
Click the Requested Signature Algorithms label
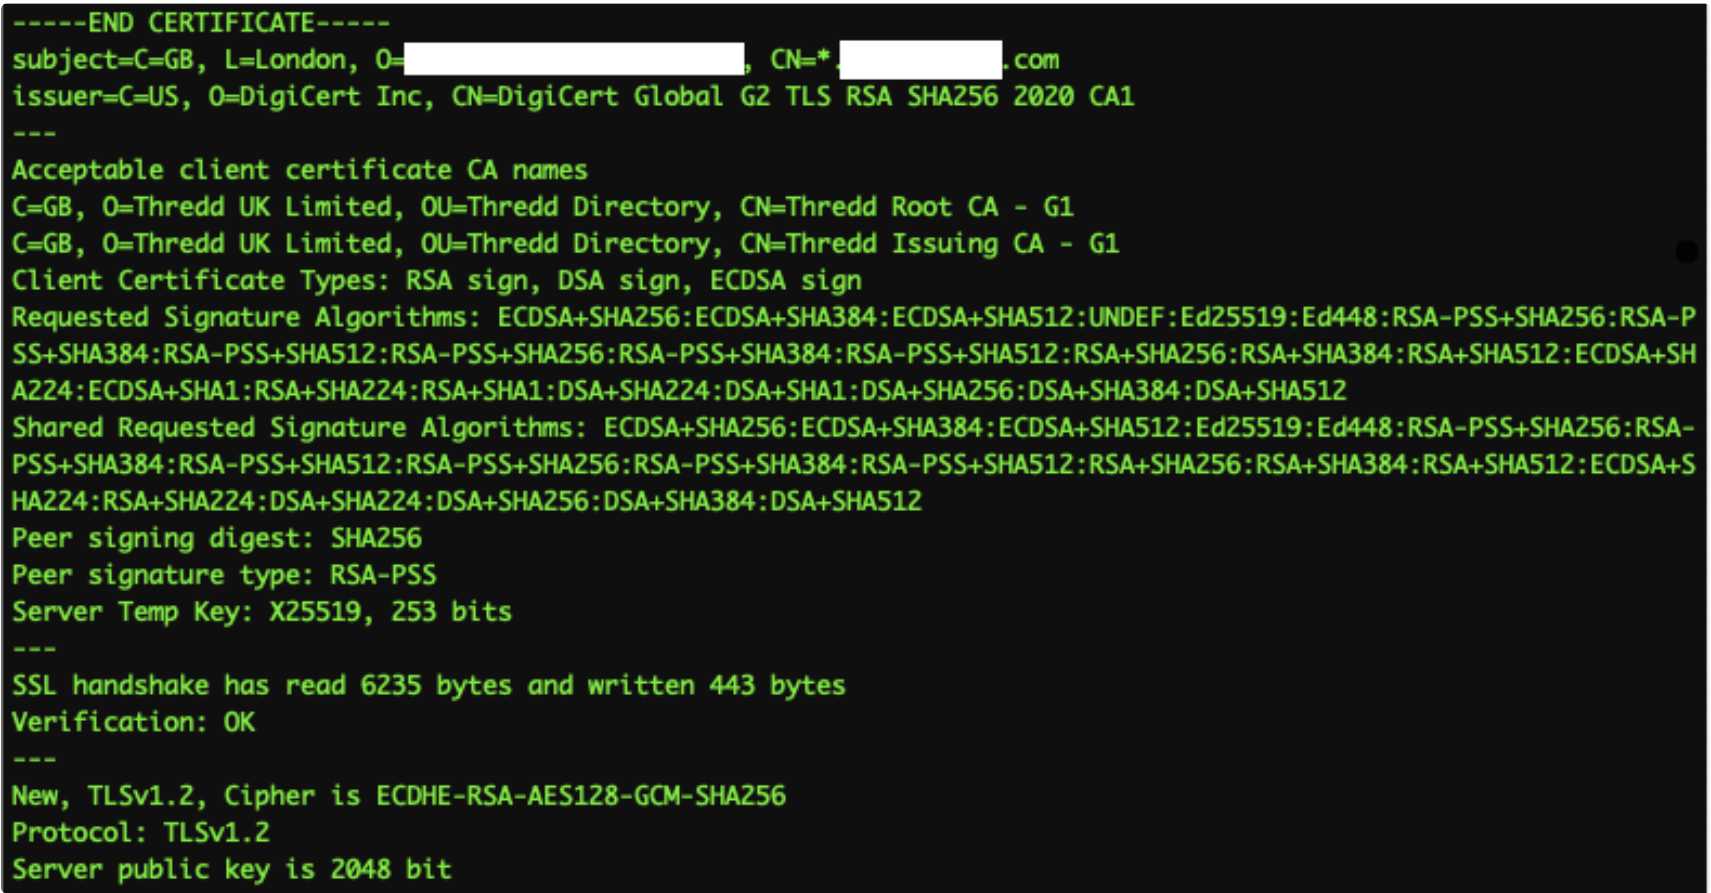point(246,318)
